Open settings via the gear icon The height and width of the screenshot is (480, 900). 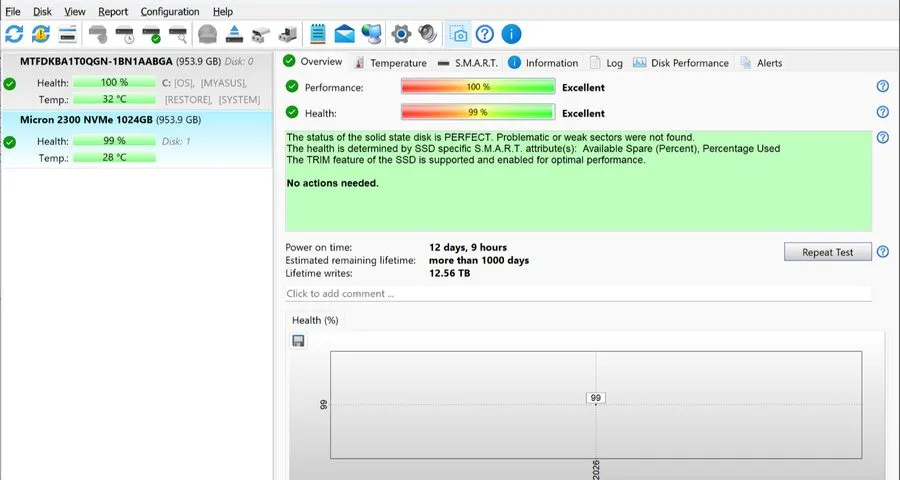(401, 34)
